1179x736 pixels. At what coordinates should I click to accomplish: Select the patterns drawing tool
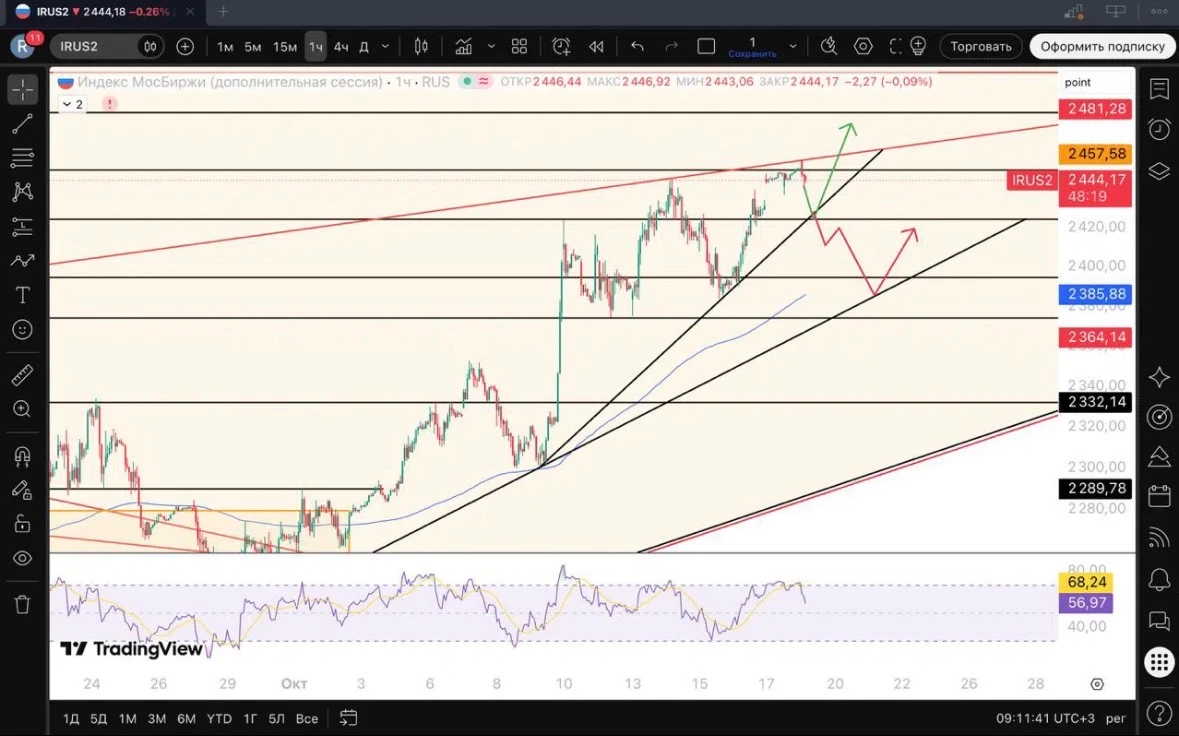tap(23, 192)
